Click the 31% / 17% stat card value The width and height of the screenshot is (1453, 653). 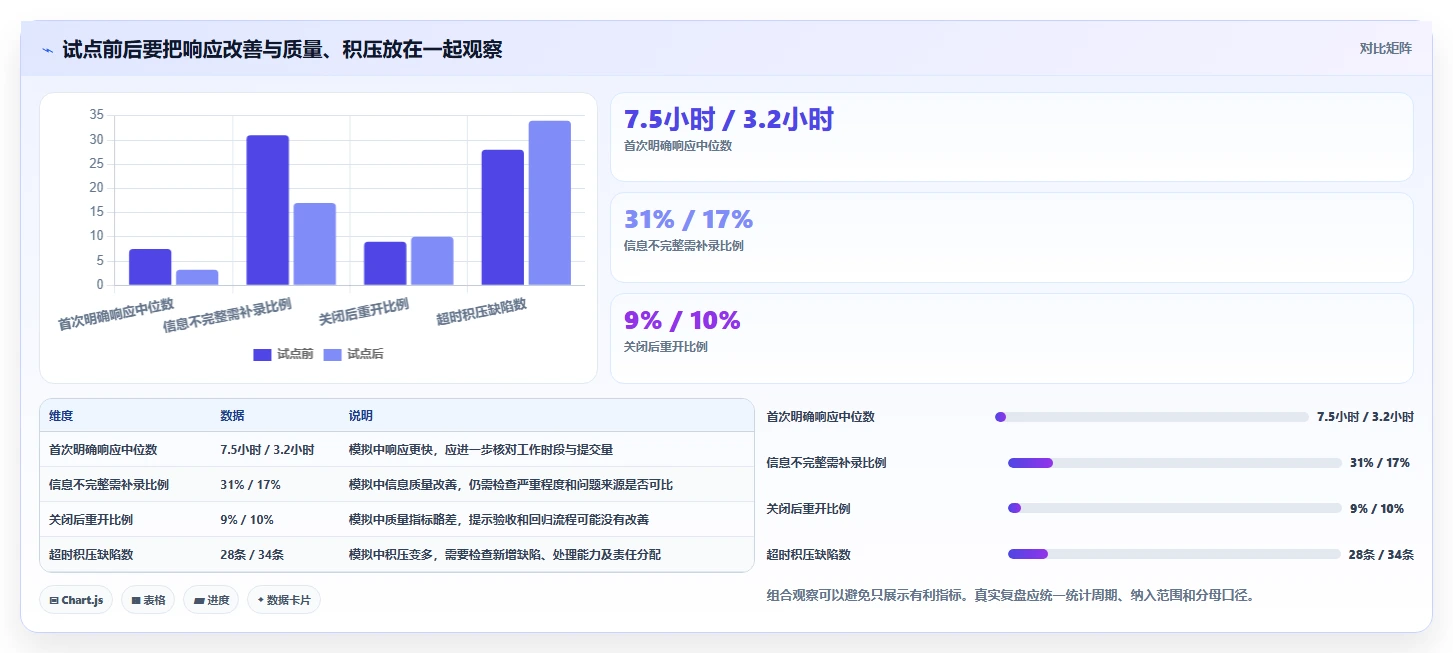pyautogui.click(x=688, y=219)
